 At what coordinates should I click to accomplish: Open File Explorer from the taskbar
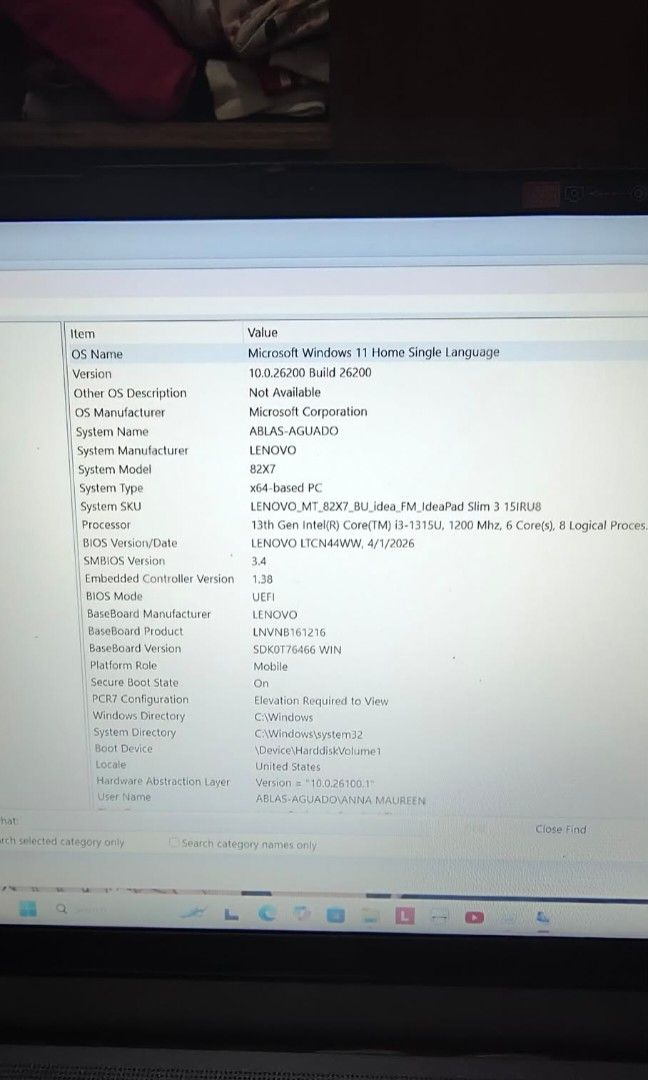coord(371,916)
